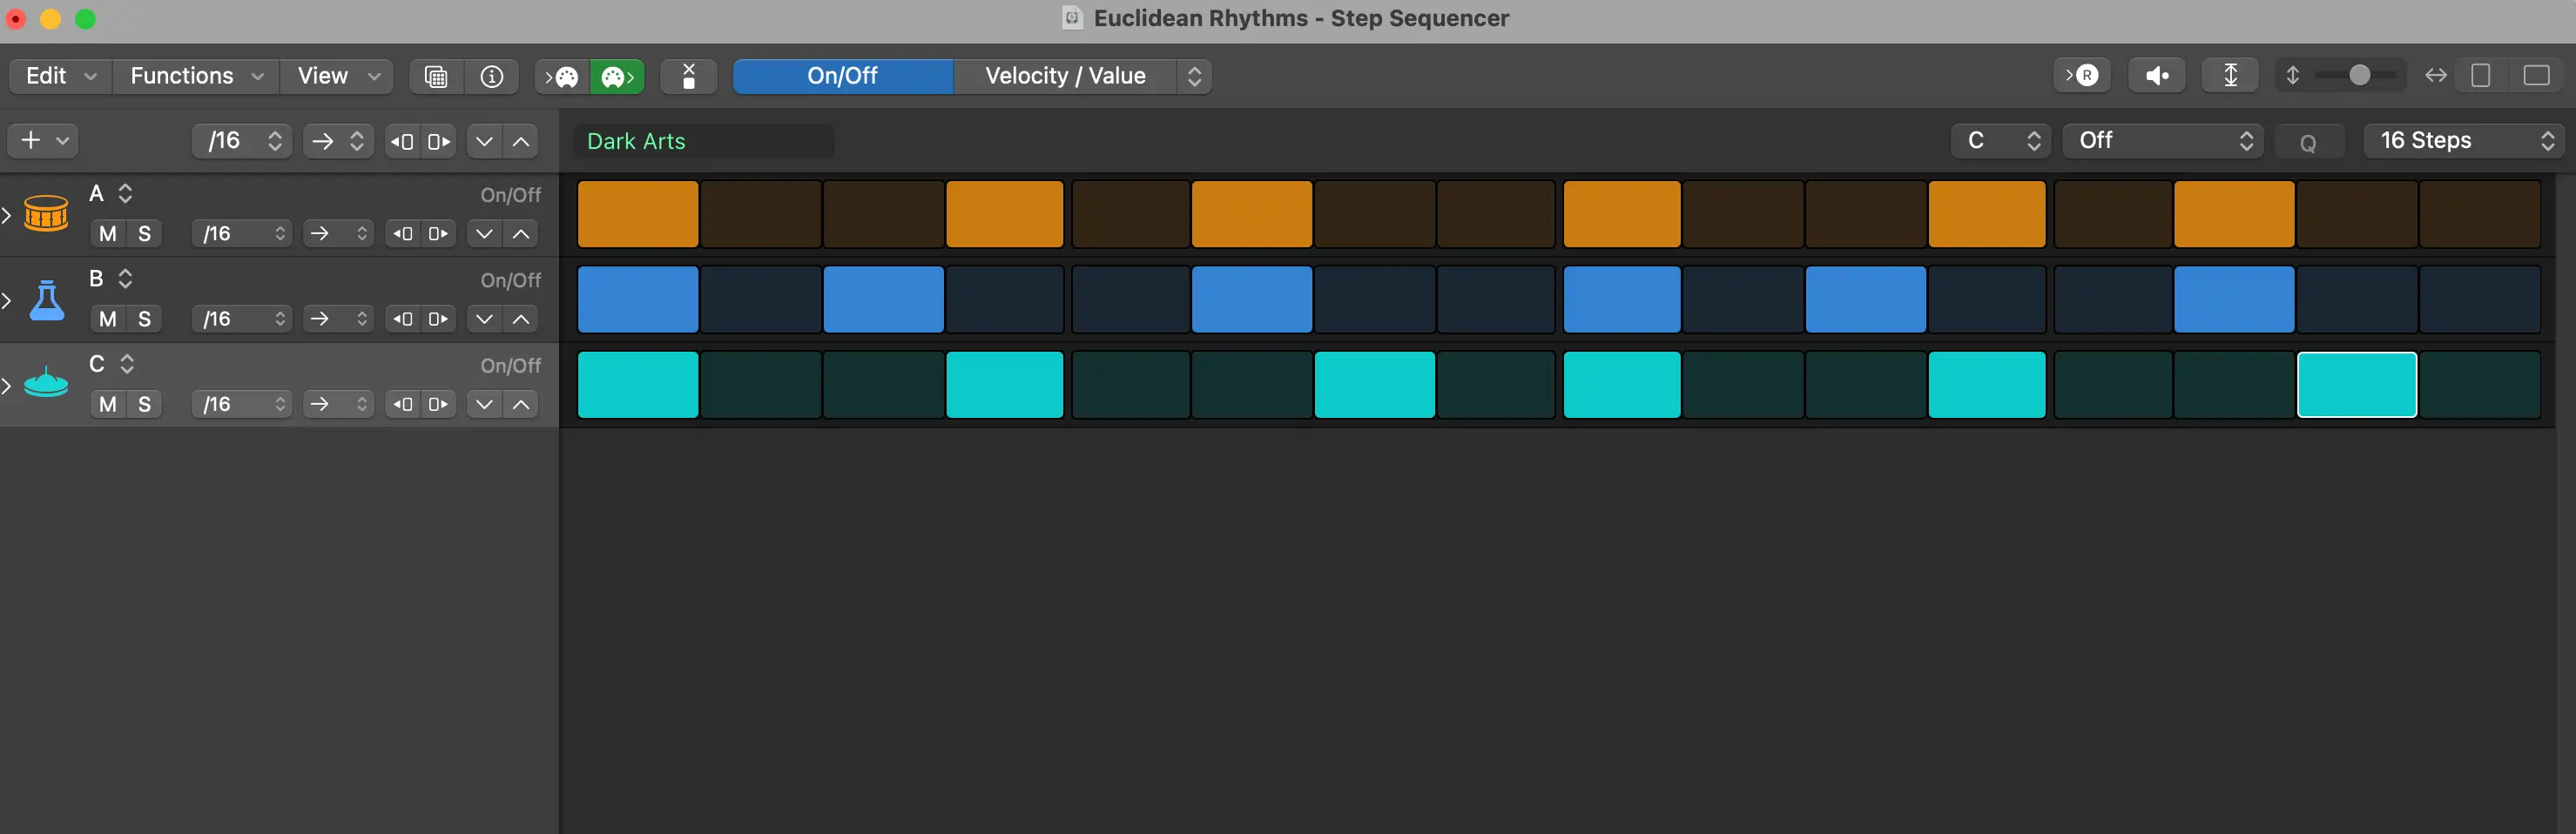
Task: Click the flask instrument icon for row B
Action: coord(46,299)
